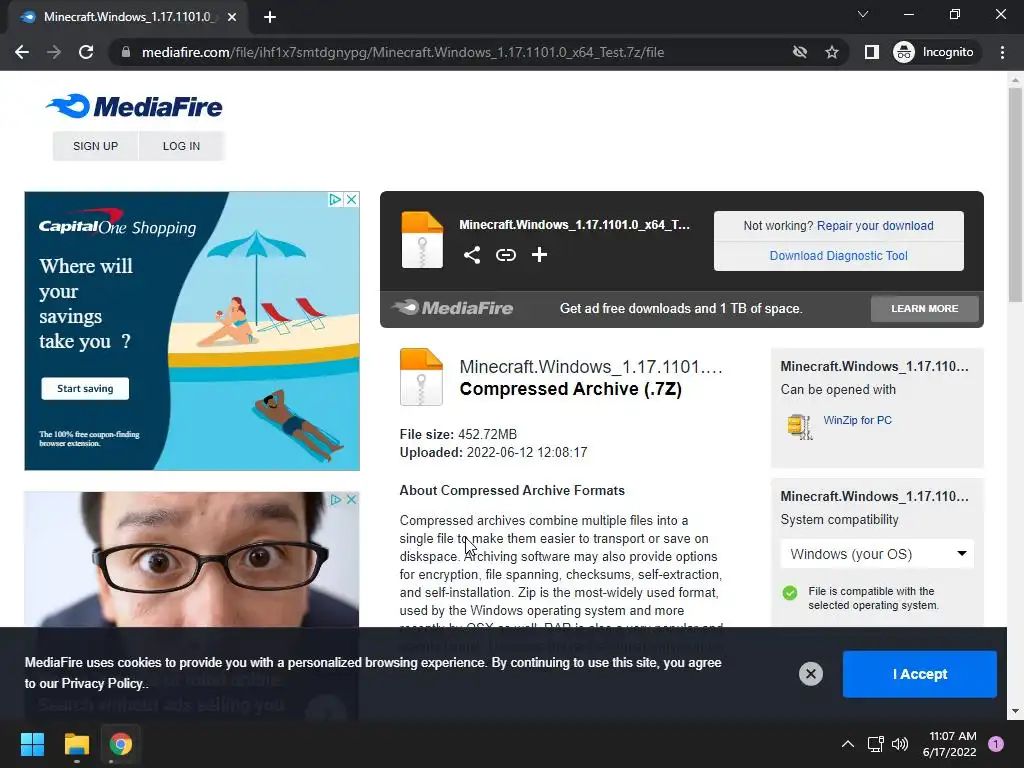Open the notification center badge
Image resolution: width=1024 pixels, height=768 pixels.
(996, 744)
